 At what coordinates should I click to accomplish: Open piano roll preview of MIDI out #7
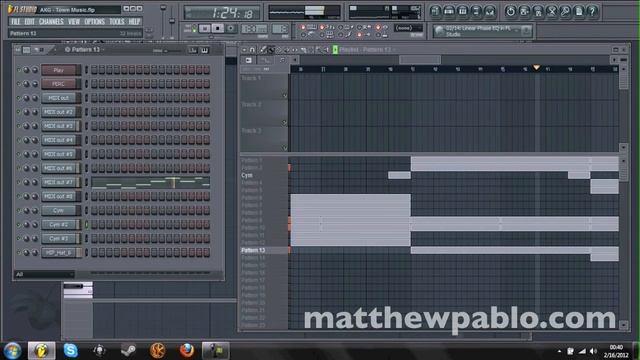click(x=151, y=182)
